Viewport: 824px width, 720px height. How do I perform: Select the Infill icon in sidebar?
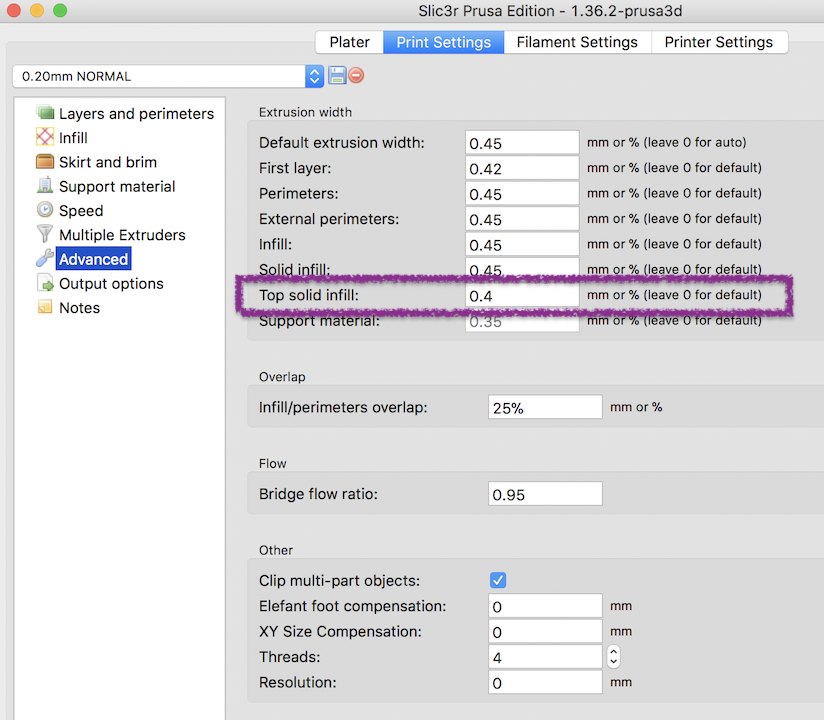pos(45,137)
